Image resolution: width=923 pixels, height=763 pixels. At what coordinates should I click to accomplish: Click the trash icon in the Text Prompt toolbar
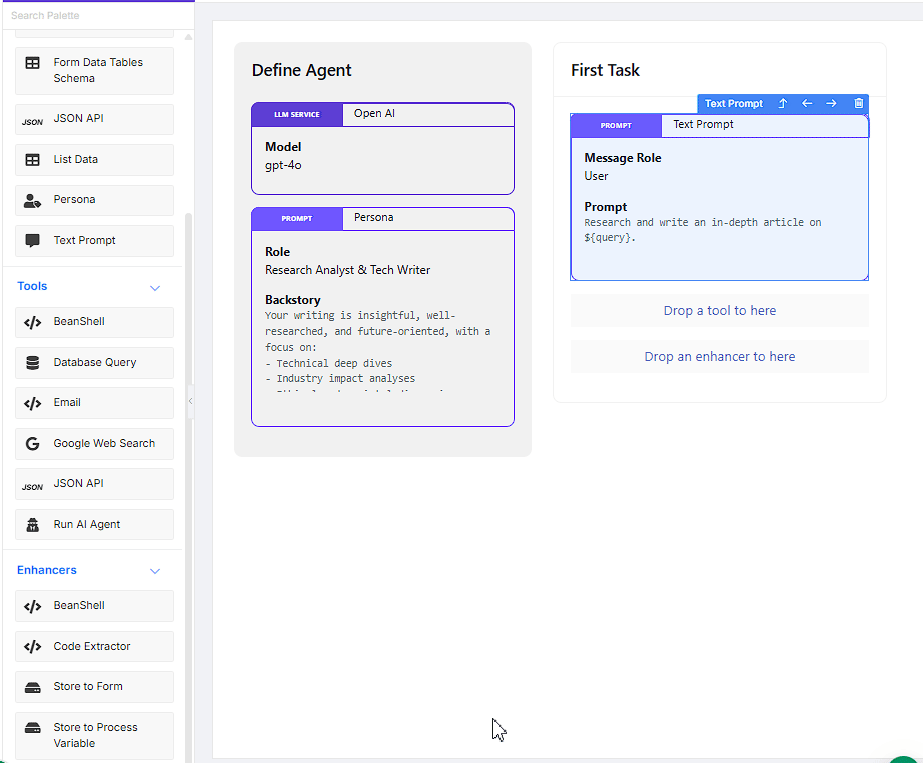858,104
